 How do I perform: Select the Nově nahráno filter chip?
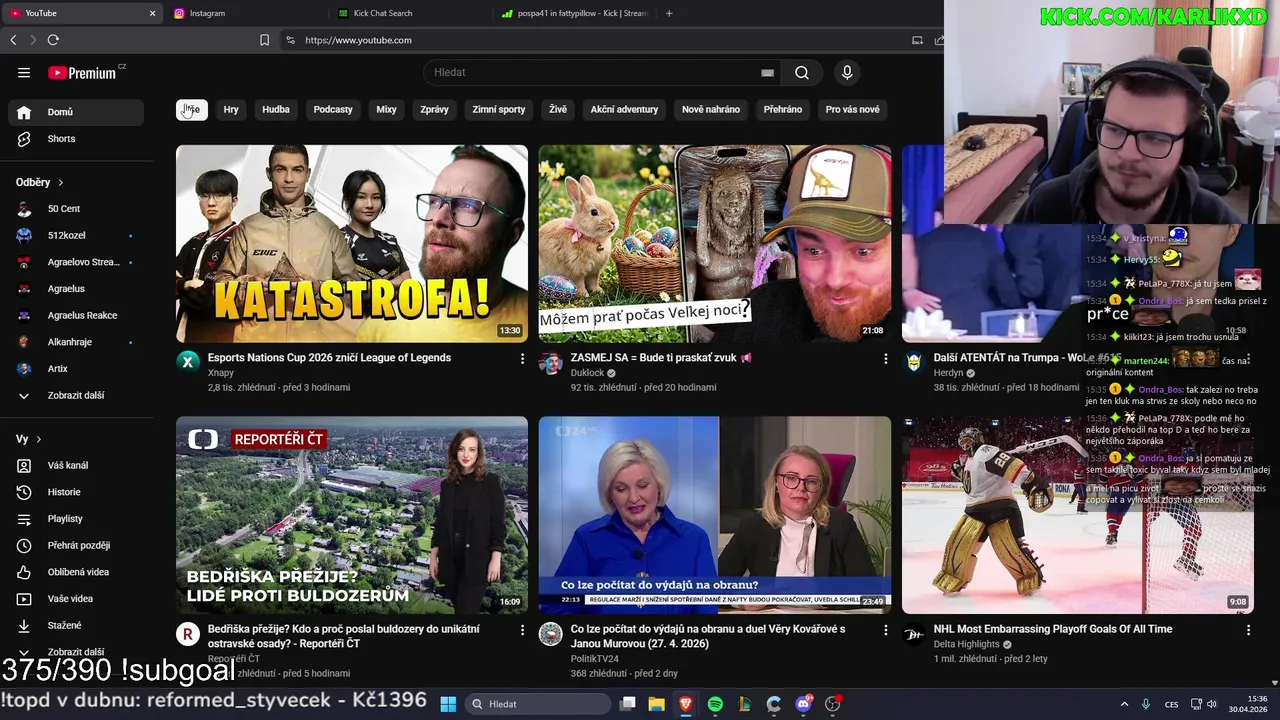point(711,110)
